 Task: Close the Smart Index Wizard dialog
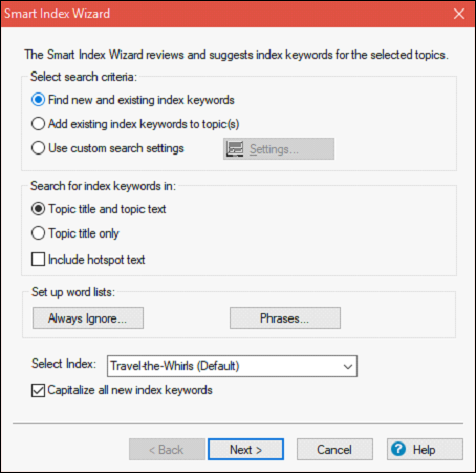click(x=459, y=14)
